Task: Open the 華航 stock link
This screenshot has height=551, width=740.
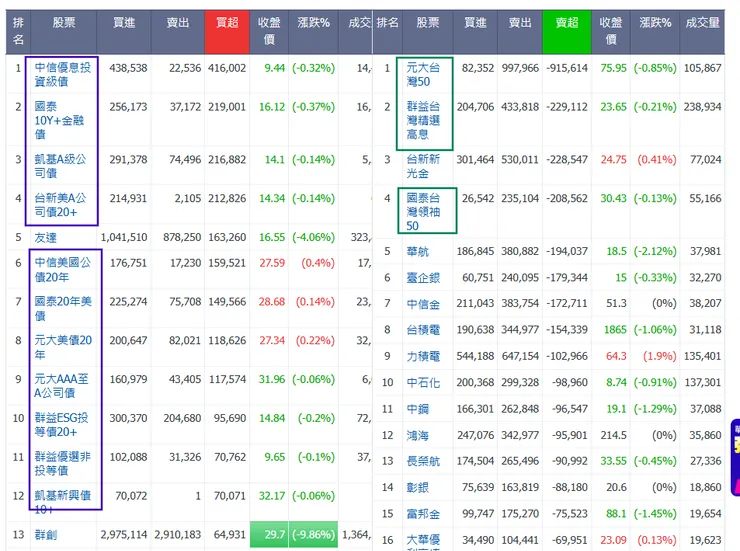Action: (418, 251)
